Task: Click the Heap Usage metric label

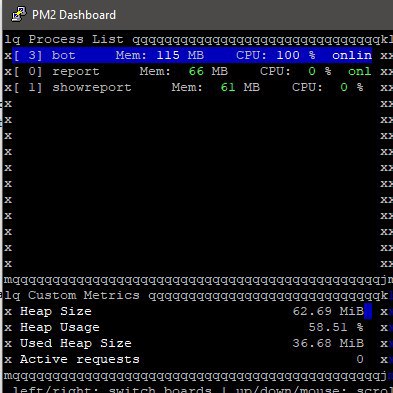Action: [x=60, y=327]
